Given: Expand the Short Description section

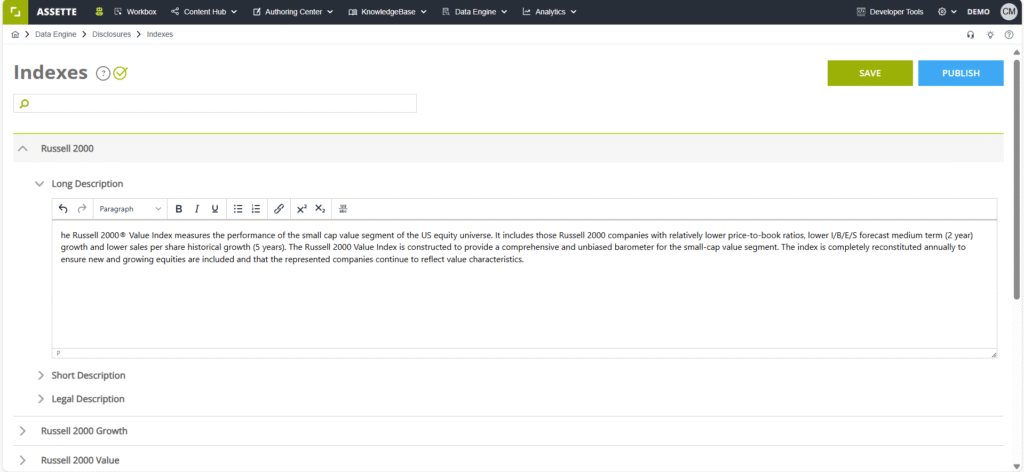Looking at the screenshot, I should click(x=88, y=376).
